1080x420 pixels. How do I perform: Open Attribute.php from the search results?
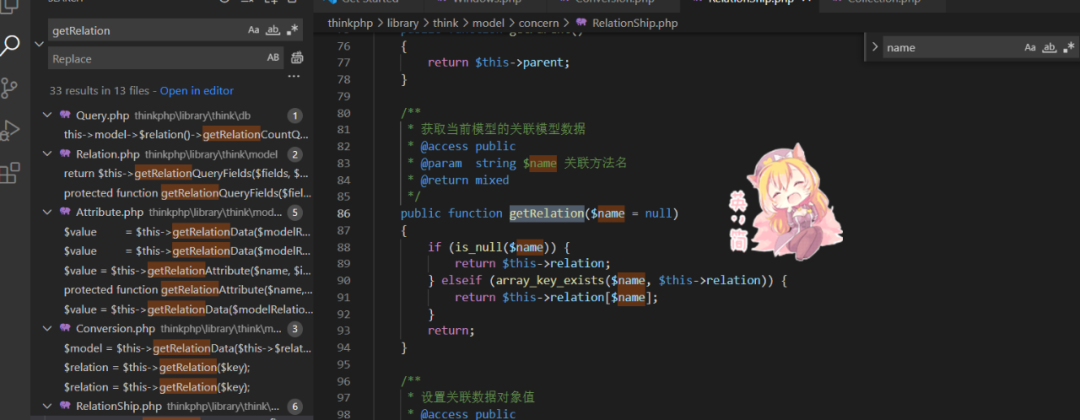110,211
